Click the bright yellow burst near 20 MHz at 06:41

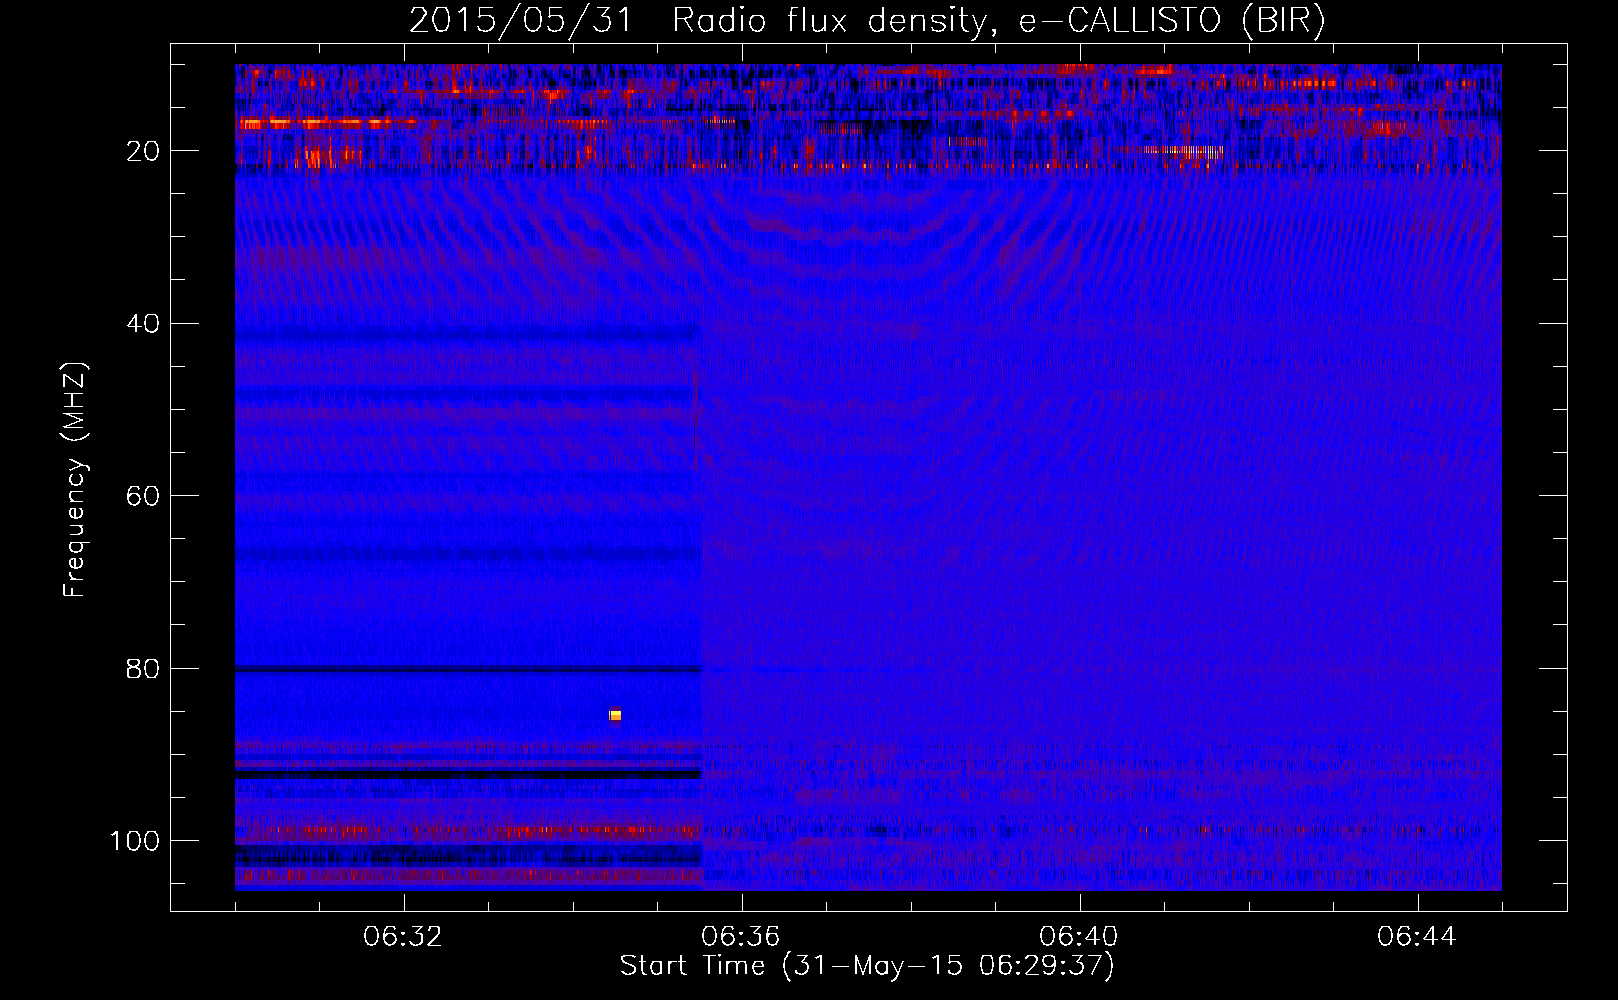coord(1185,152)
